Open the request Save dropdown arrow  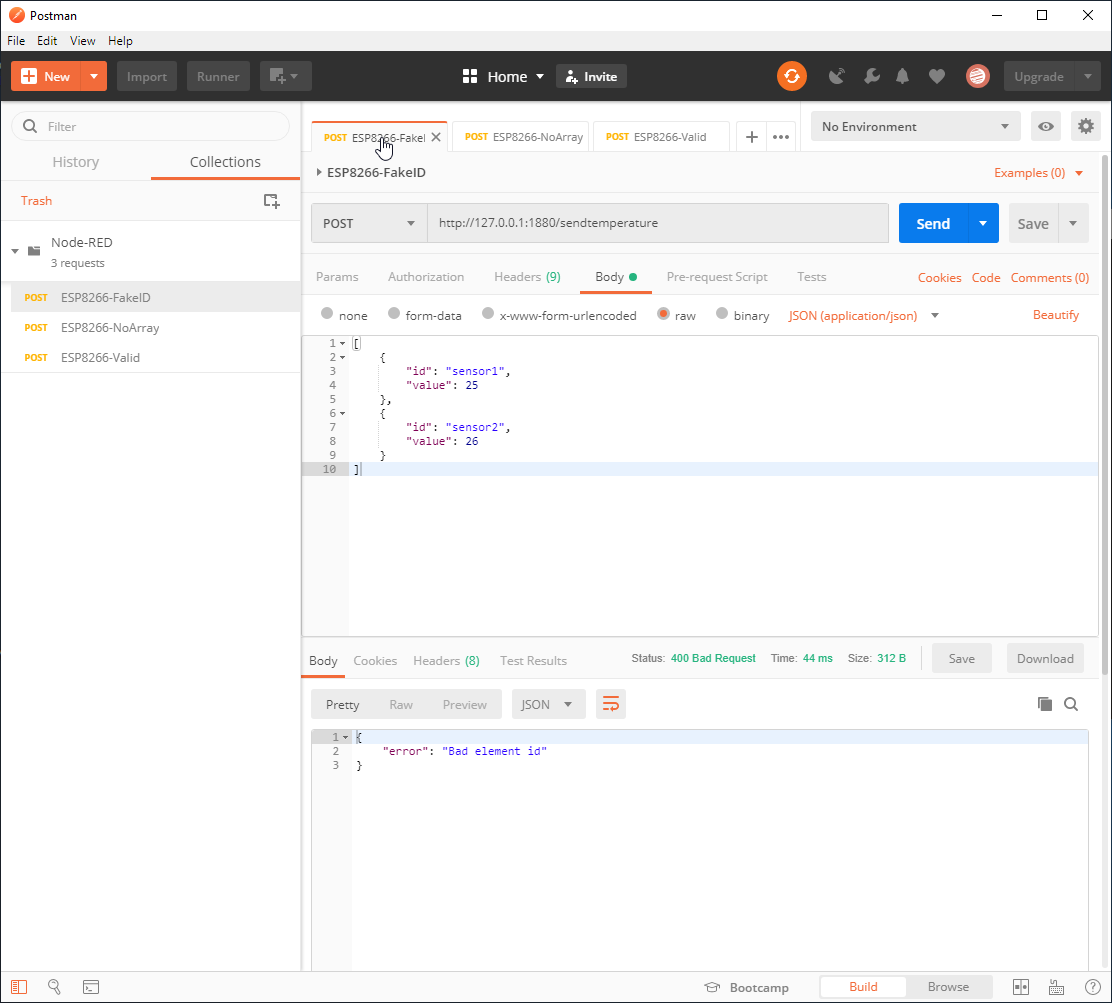(x=1073, y=223)
